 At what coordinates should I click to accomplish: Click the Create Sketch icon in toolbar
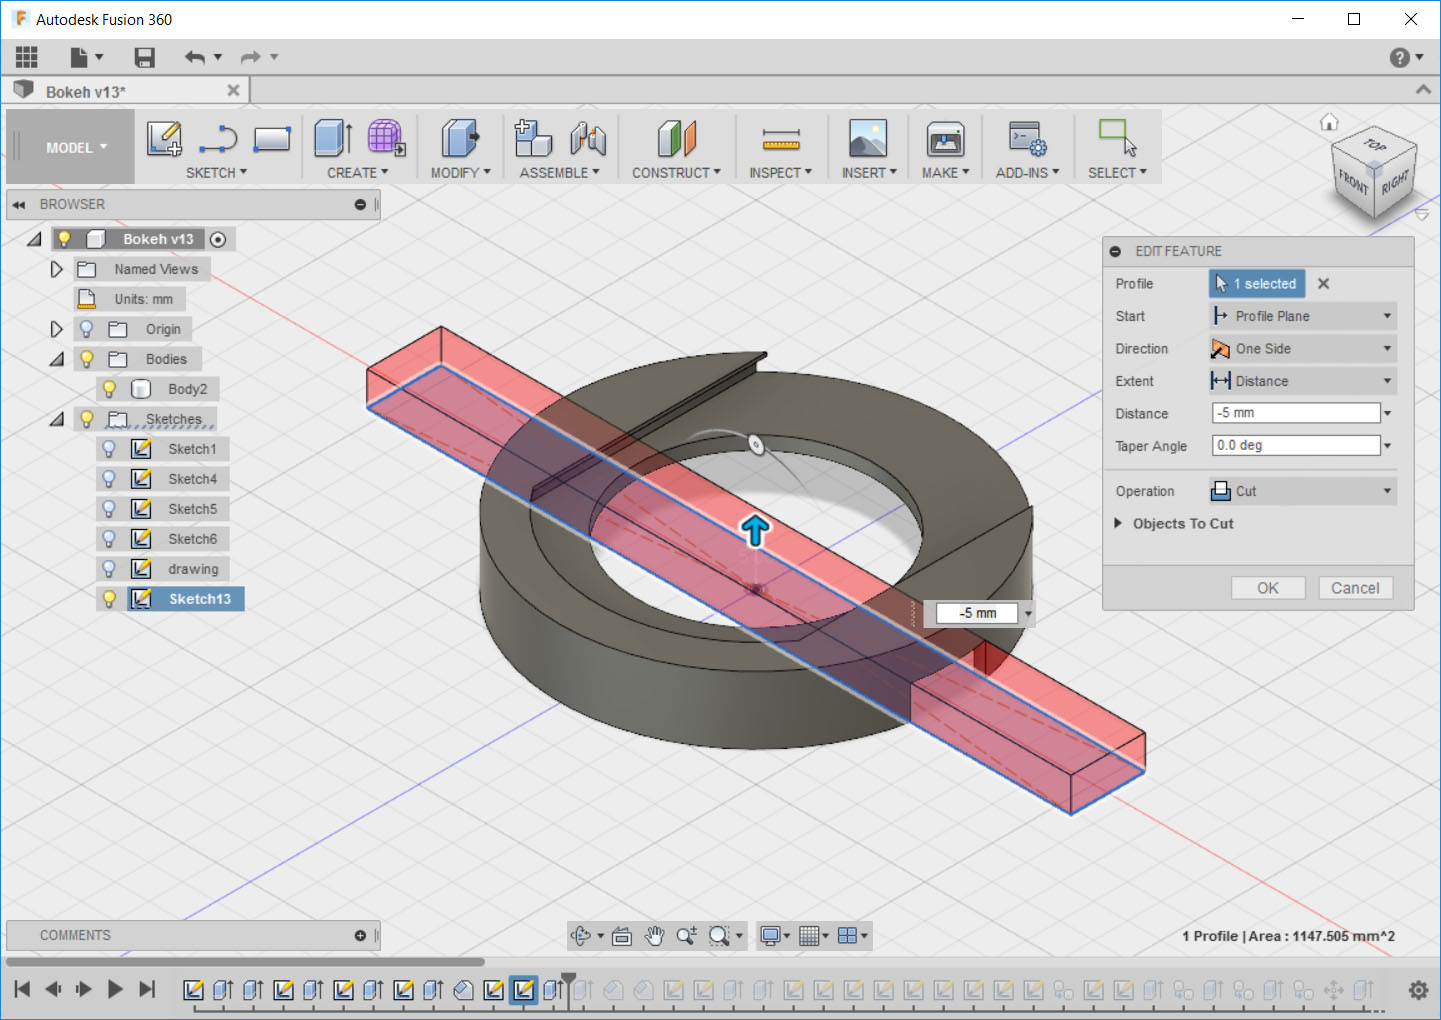click(x=164, y=138)
